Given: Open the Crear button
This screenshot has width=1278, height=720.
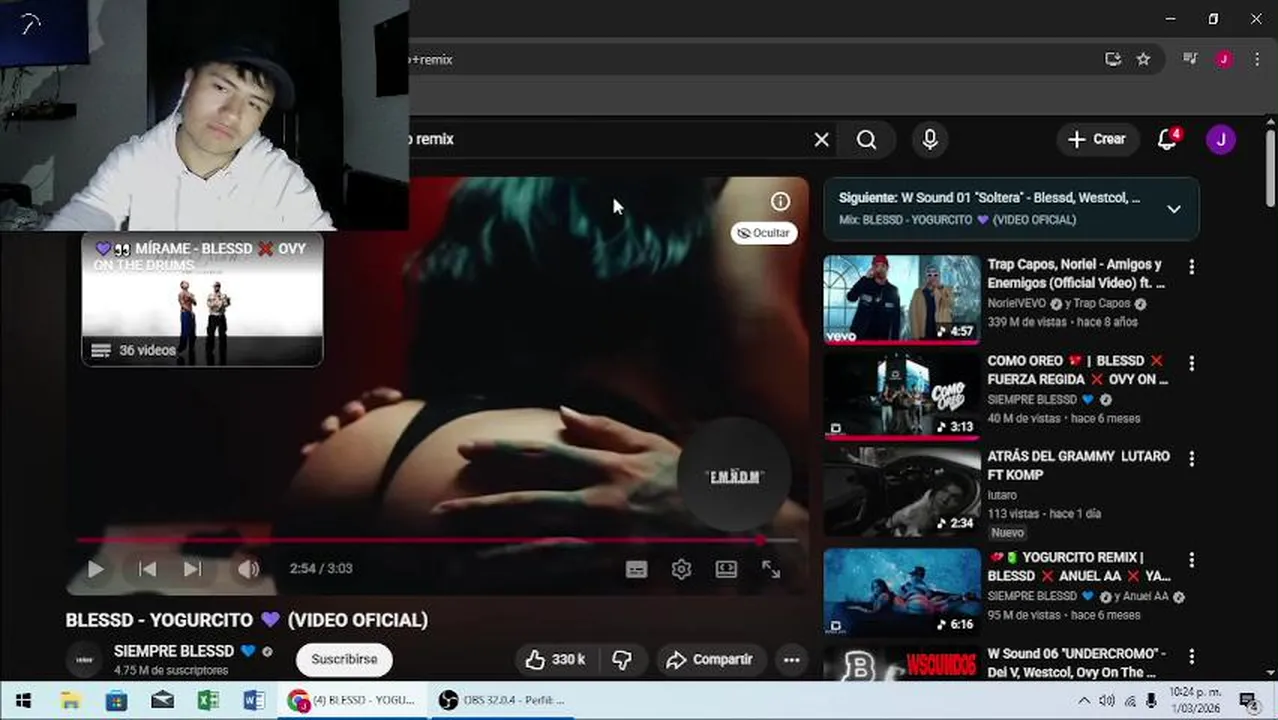Looking at the screenshot, I should coord(1097,140).
